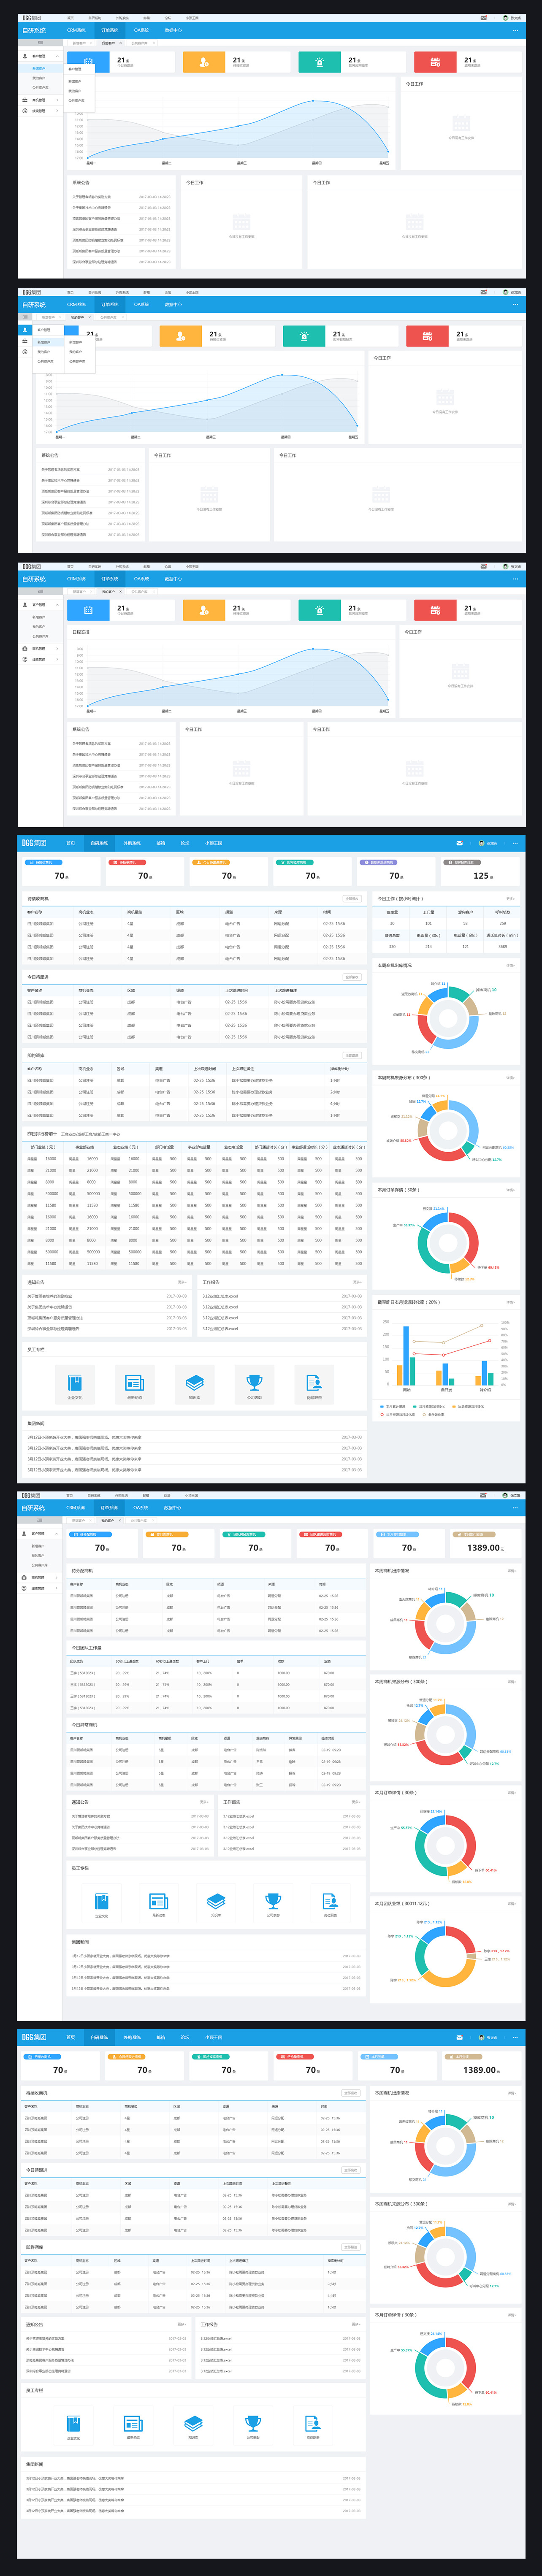542x2576 pixels.
Task: Switch to 数据中心 tab in third mockup
Action: (x=173, y=578)
